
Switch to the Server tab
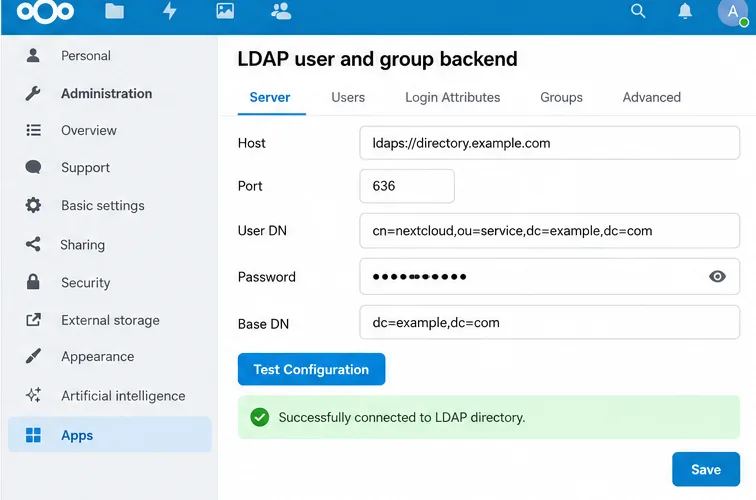point(270,97)
